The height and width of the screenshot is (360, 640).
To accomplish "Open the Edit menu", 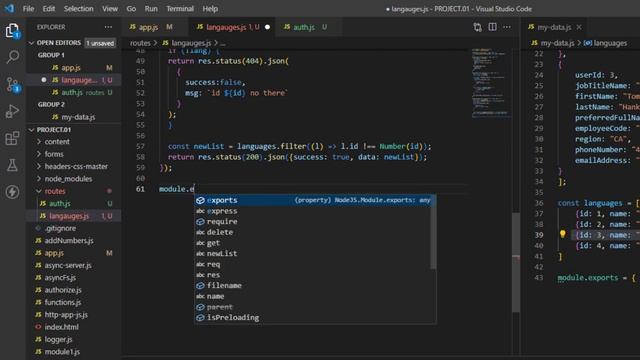I will (x=49, y=9).
